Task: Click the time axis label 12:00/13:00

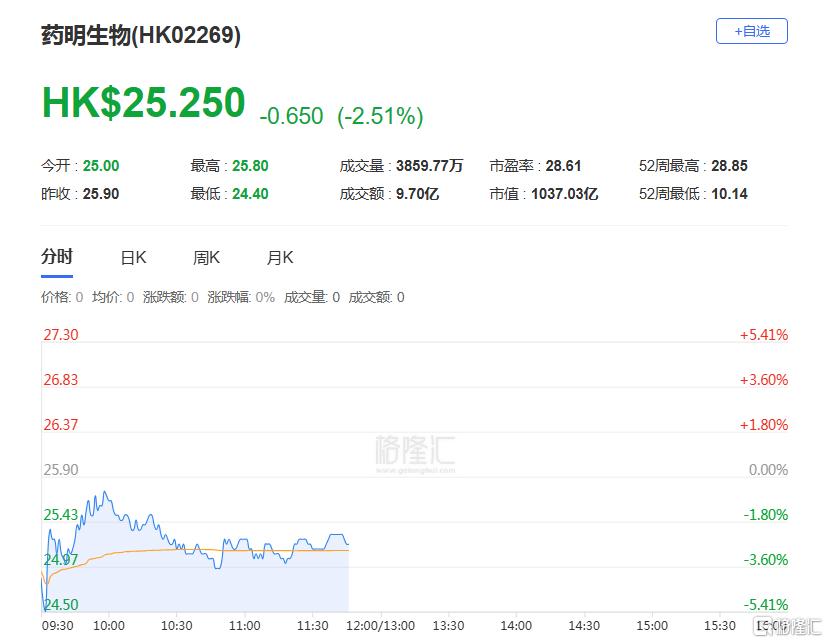Action: pos(380,626)
